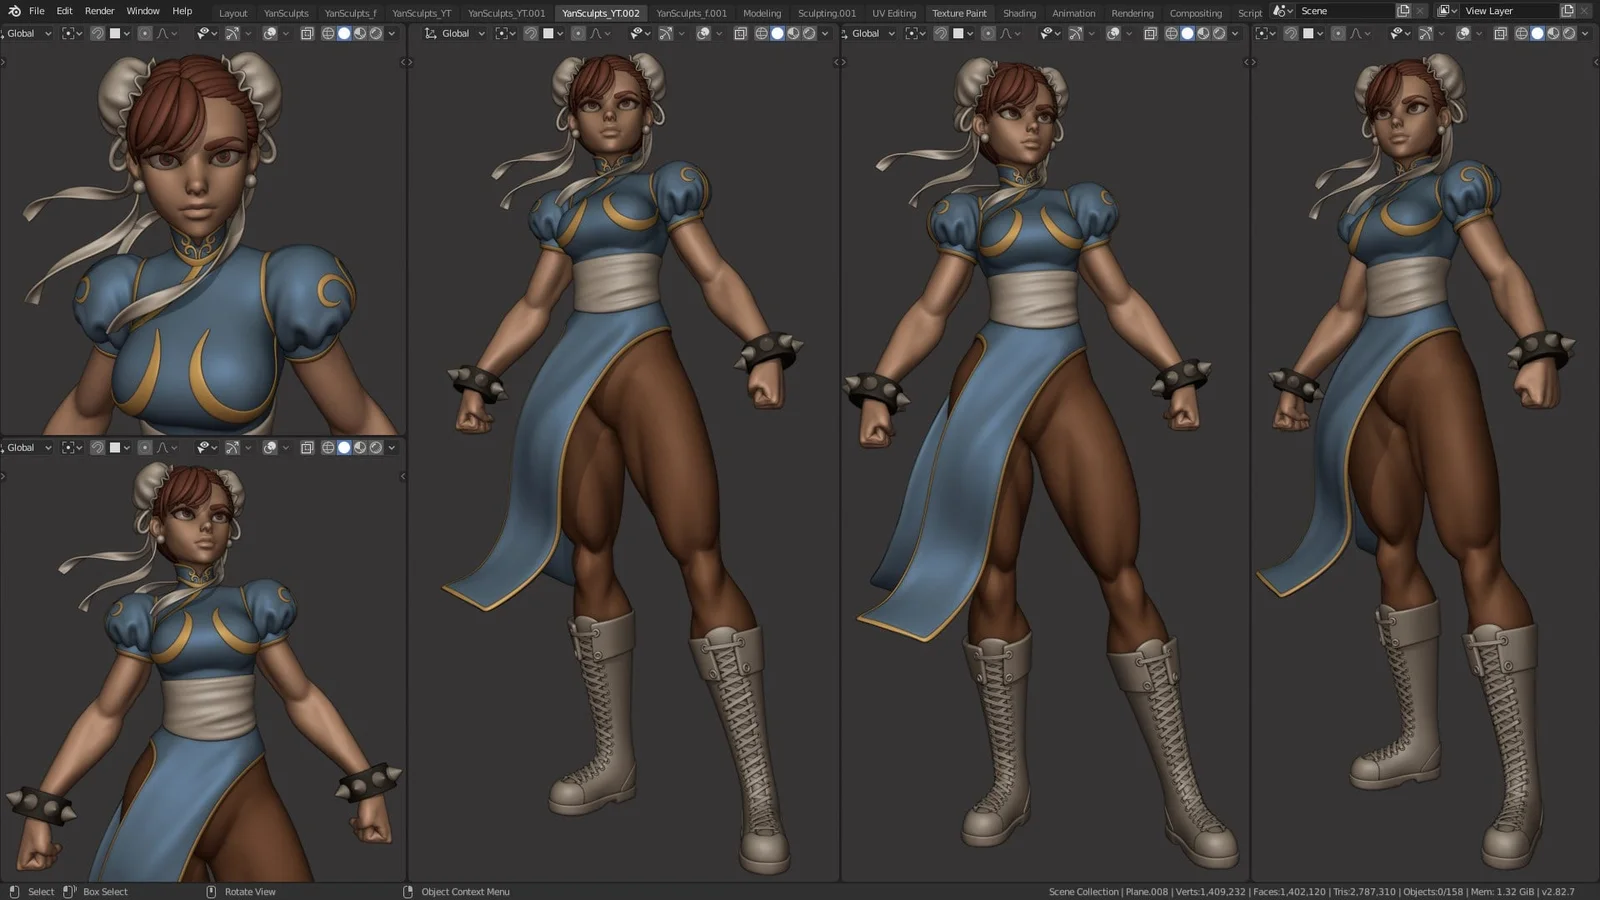Enable Material Preview shading
The width and height of the screenshot is (1600, 900).
tap(360, 33)
